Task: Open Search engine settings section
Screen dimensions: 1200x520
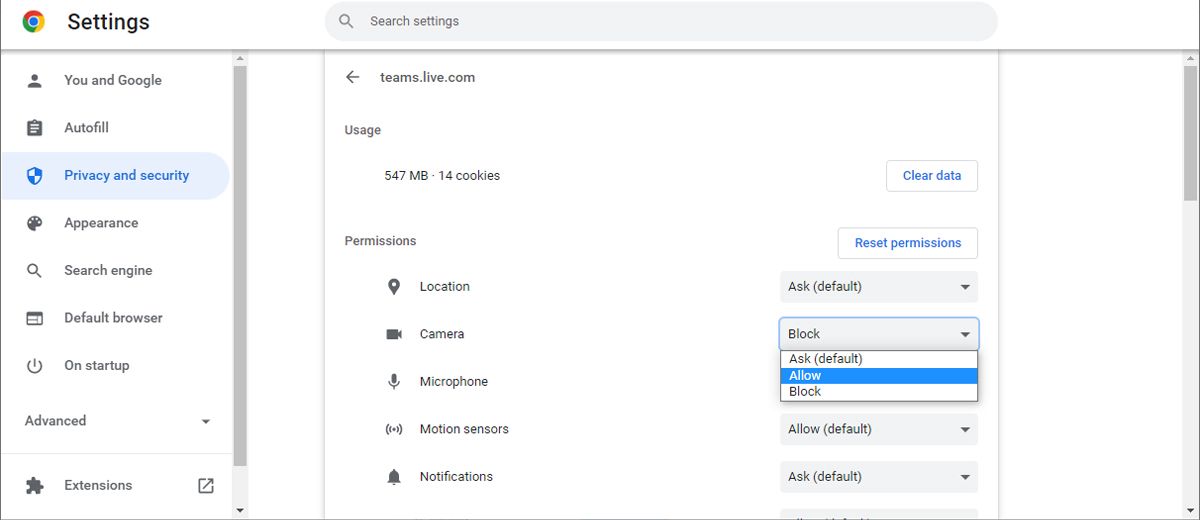Action: click(115, 271)
